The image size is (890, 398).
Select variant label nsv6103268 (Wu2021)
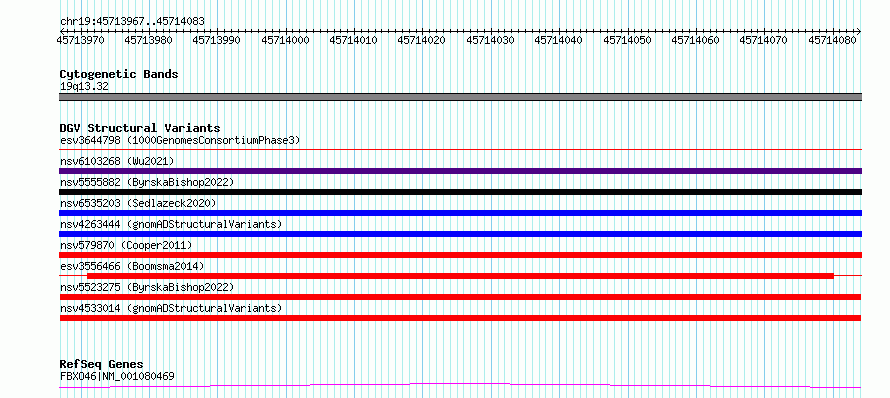(x=117, y=162)
